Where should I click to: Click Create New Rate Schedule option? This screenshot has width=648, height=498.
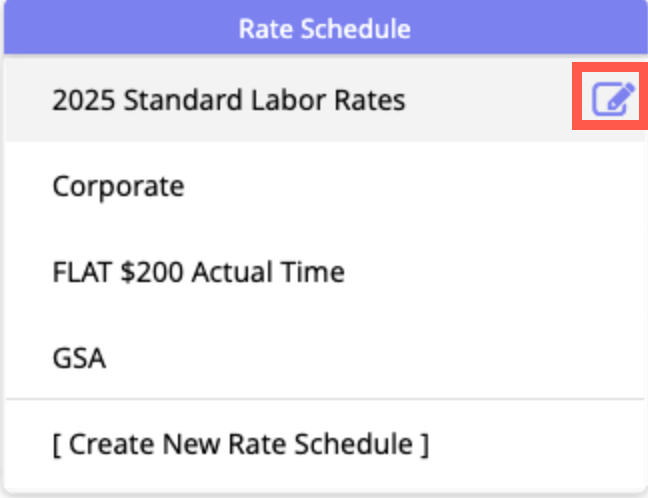(240, 443)
